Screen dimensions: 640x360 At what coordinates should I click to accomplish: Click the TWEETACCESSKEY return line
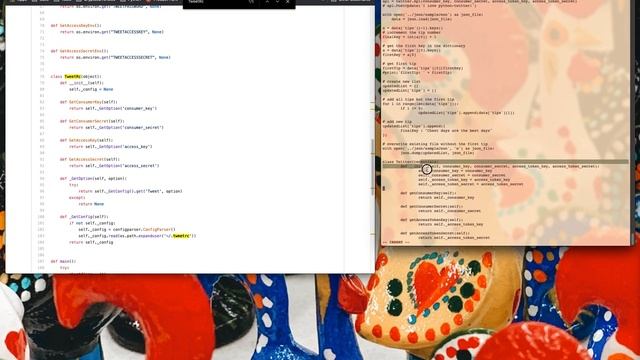tap(111, 32)
